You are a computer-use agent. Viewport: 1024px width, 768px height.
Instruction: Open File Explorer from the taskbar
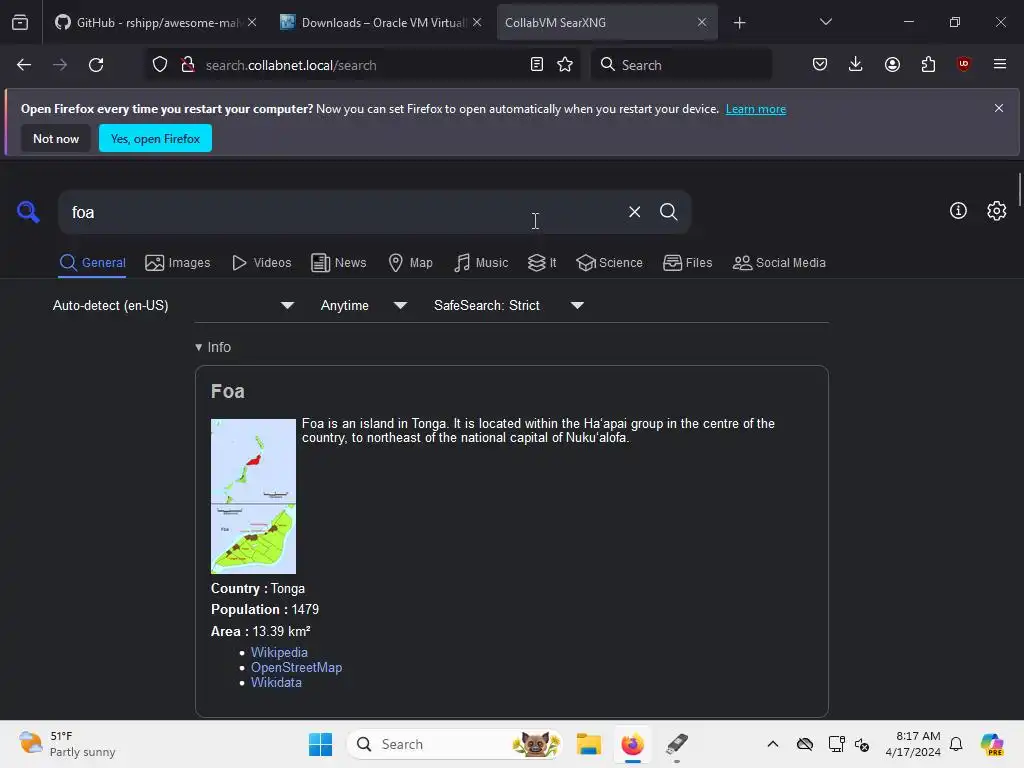pyautogui.click(x=588, y=744)
